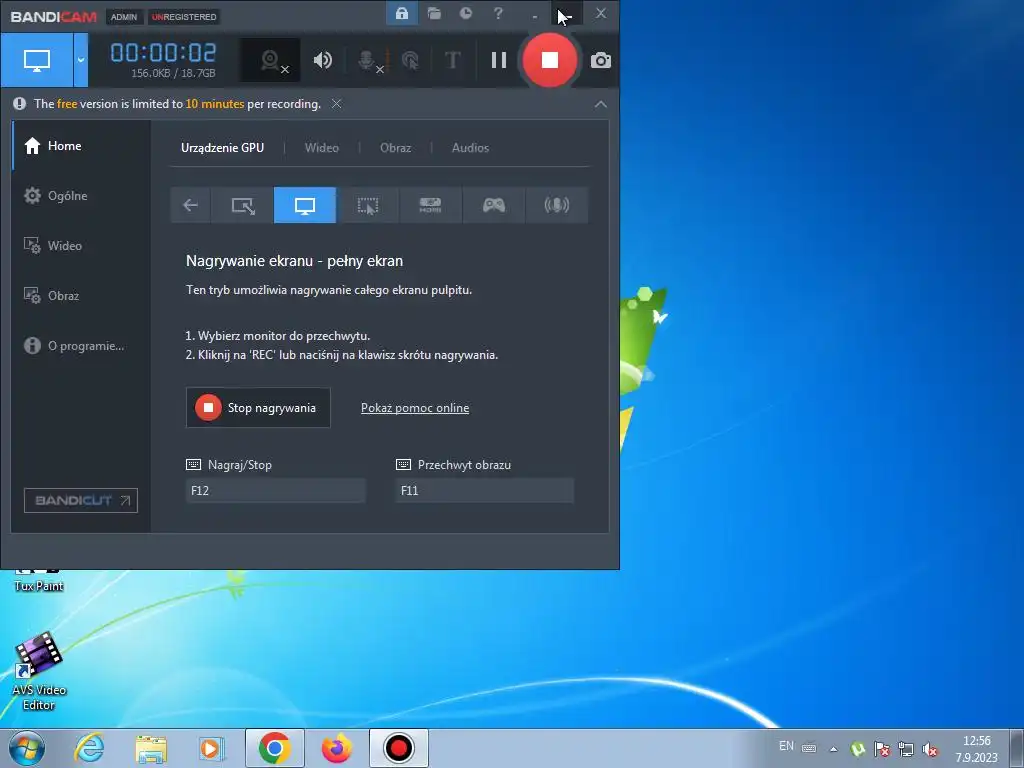Toggle the webcam overlay icon
The image size is (1024, 768).
click(271, 60)
